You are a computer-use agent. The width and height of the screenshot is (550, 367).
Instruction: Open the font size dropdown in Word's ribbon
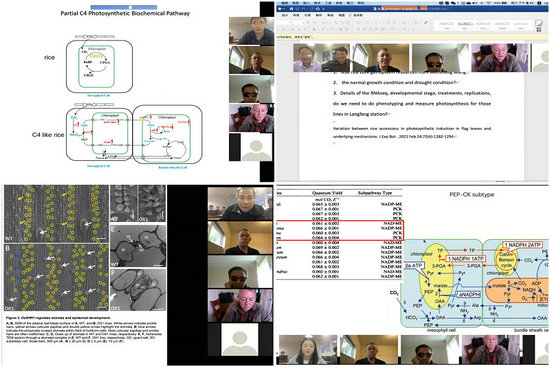pyautogui.click(x=299, y=22)
